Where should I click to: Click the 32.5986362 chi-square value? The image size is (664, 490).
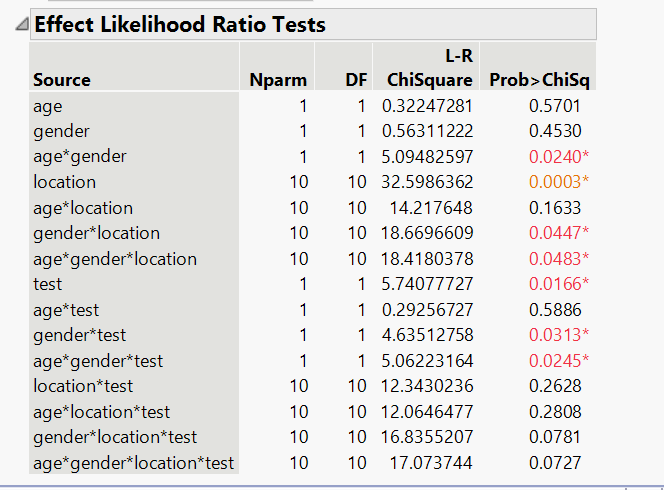click(x=427, y=182)
